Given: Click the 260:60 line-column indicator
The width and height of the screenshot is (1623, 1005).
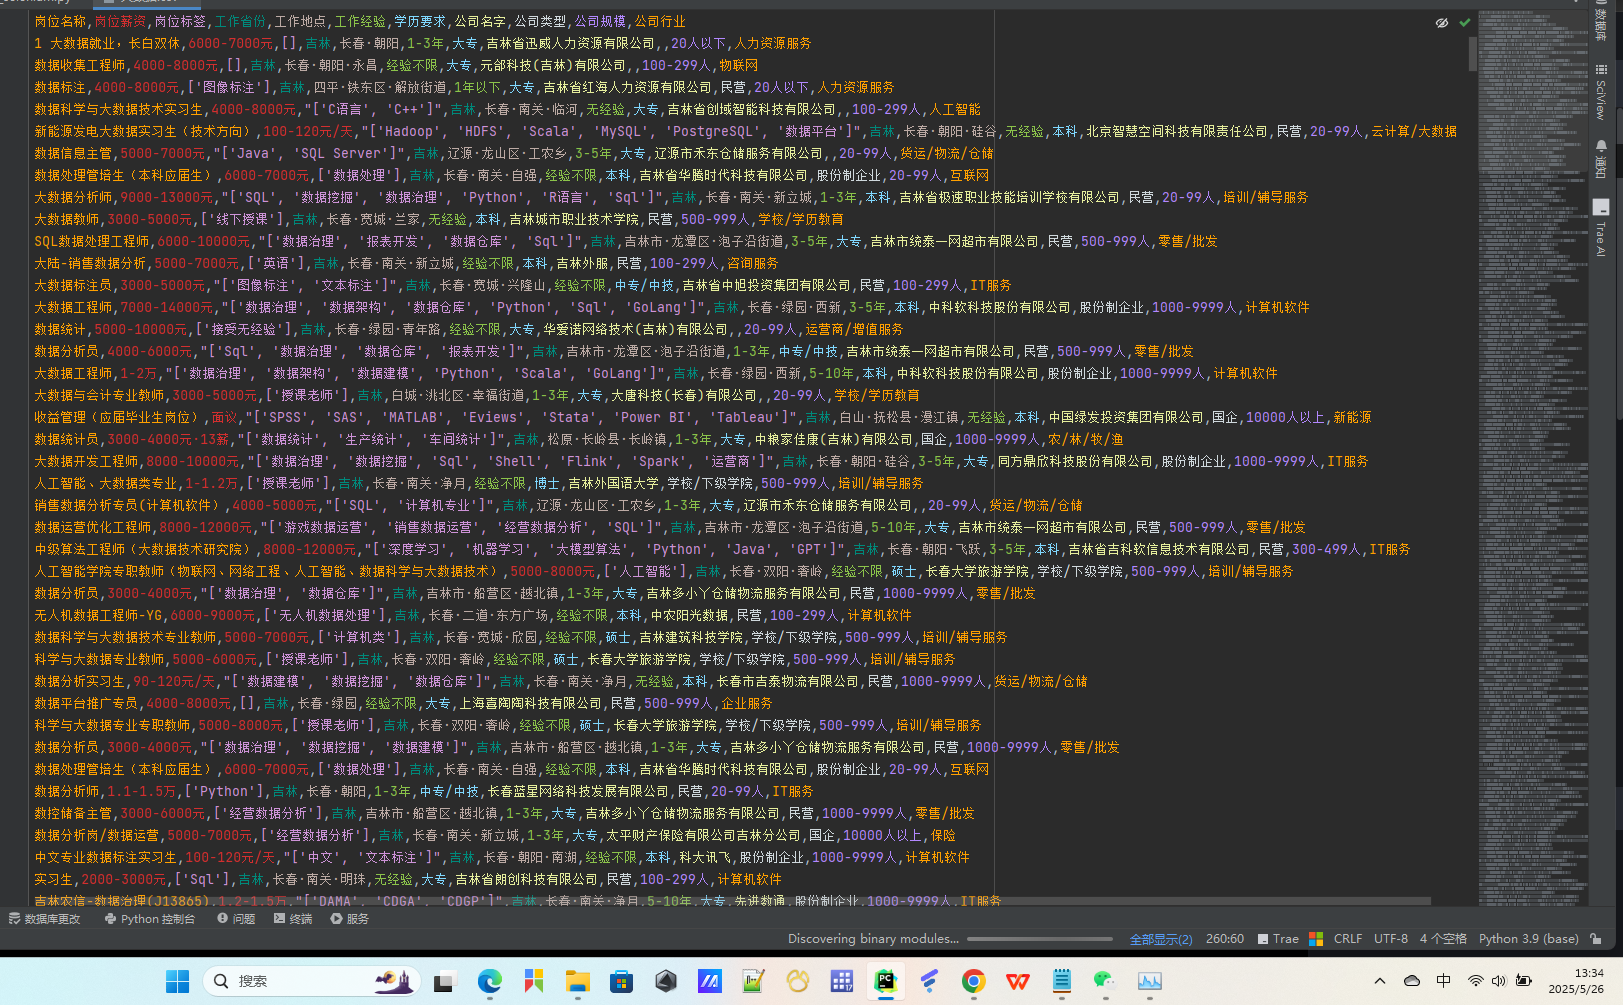Looking at the screenshot, I should (x=1225, y=939).
